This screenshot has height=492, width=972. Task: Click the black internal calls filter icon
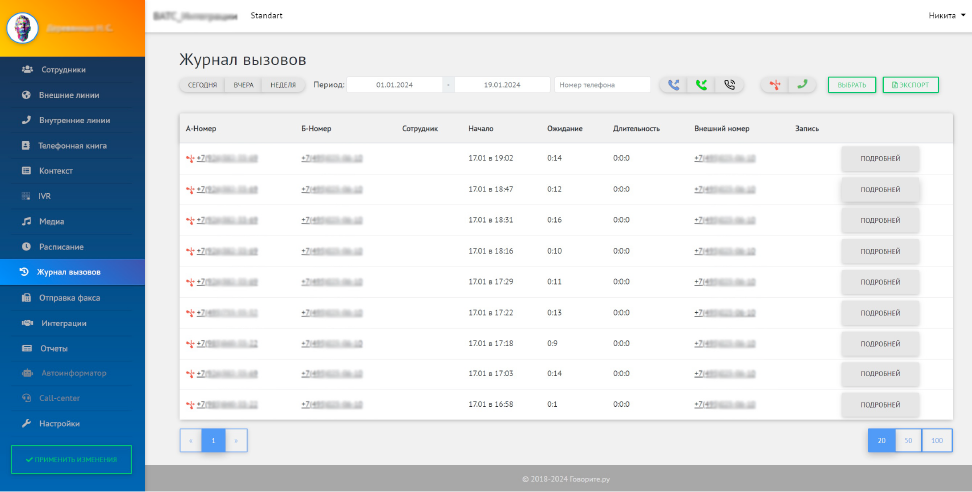[729, 85]
